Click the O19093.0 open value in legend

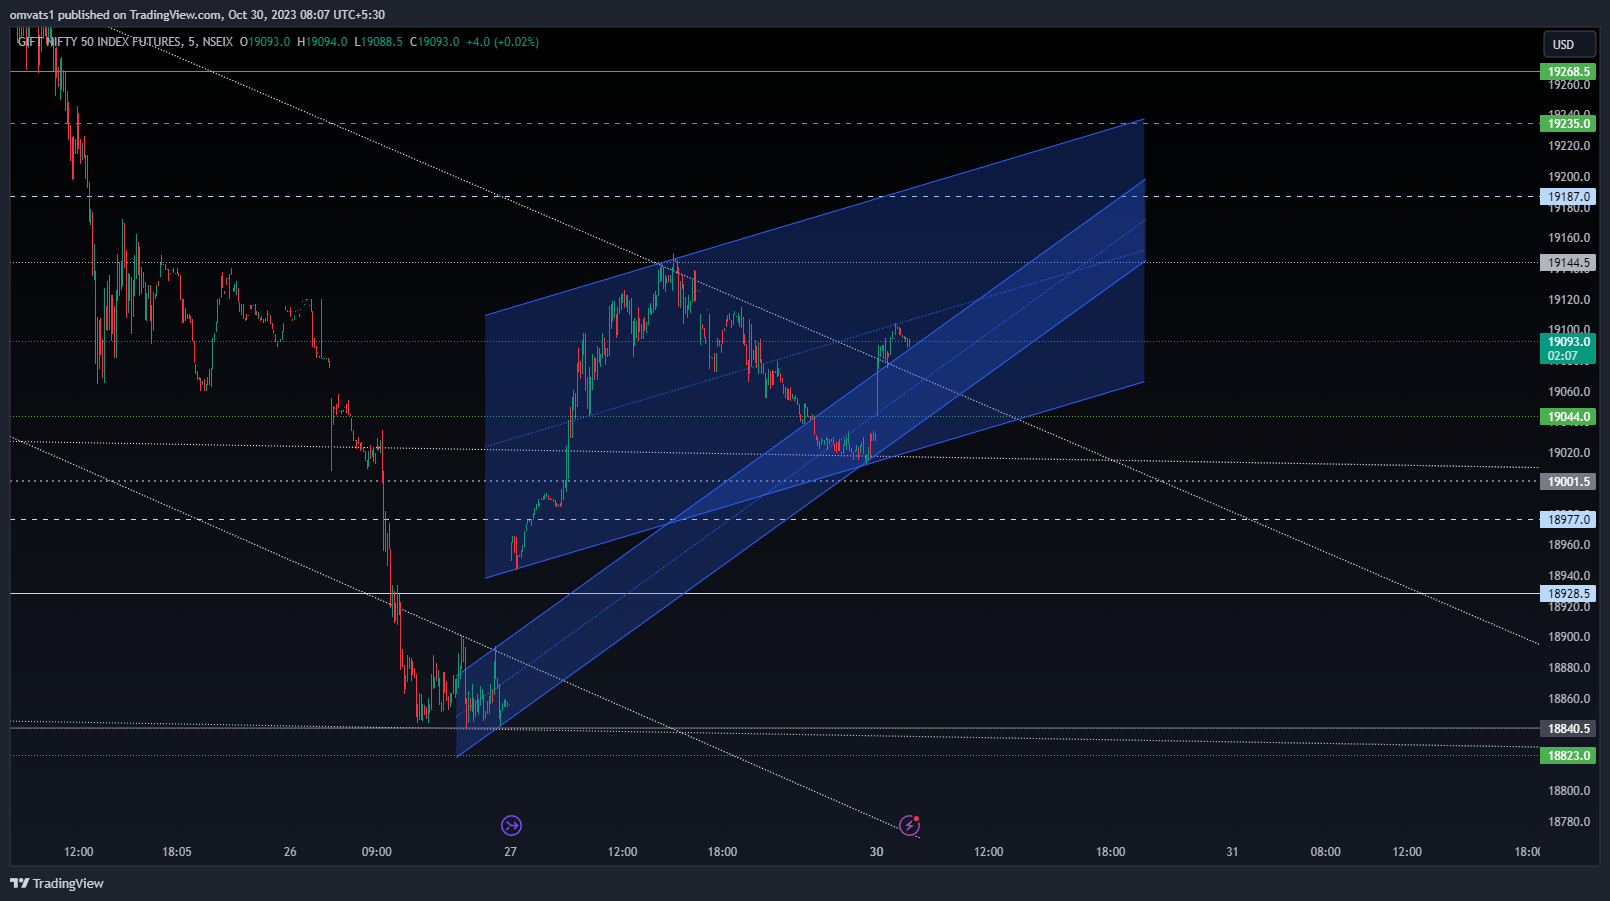tap(265, 42)
